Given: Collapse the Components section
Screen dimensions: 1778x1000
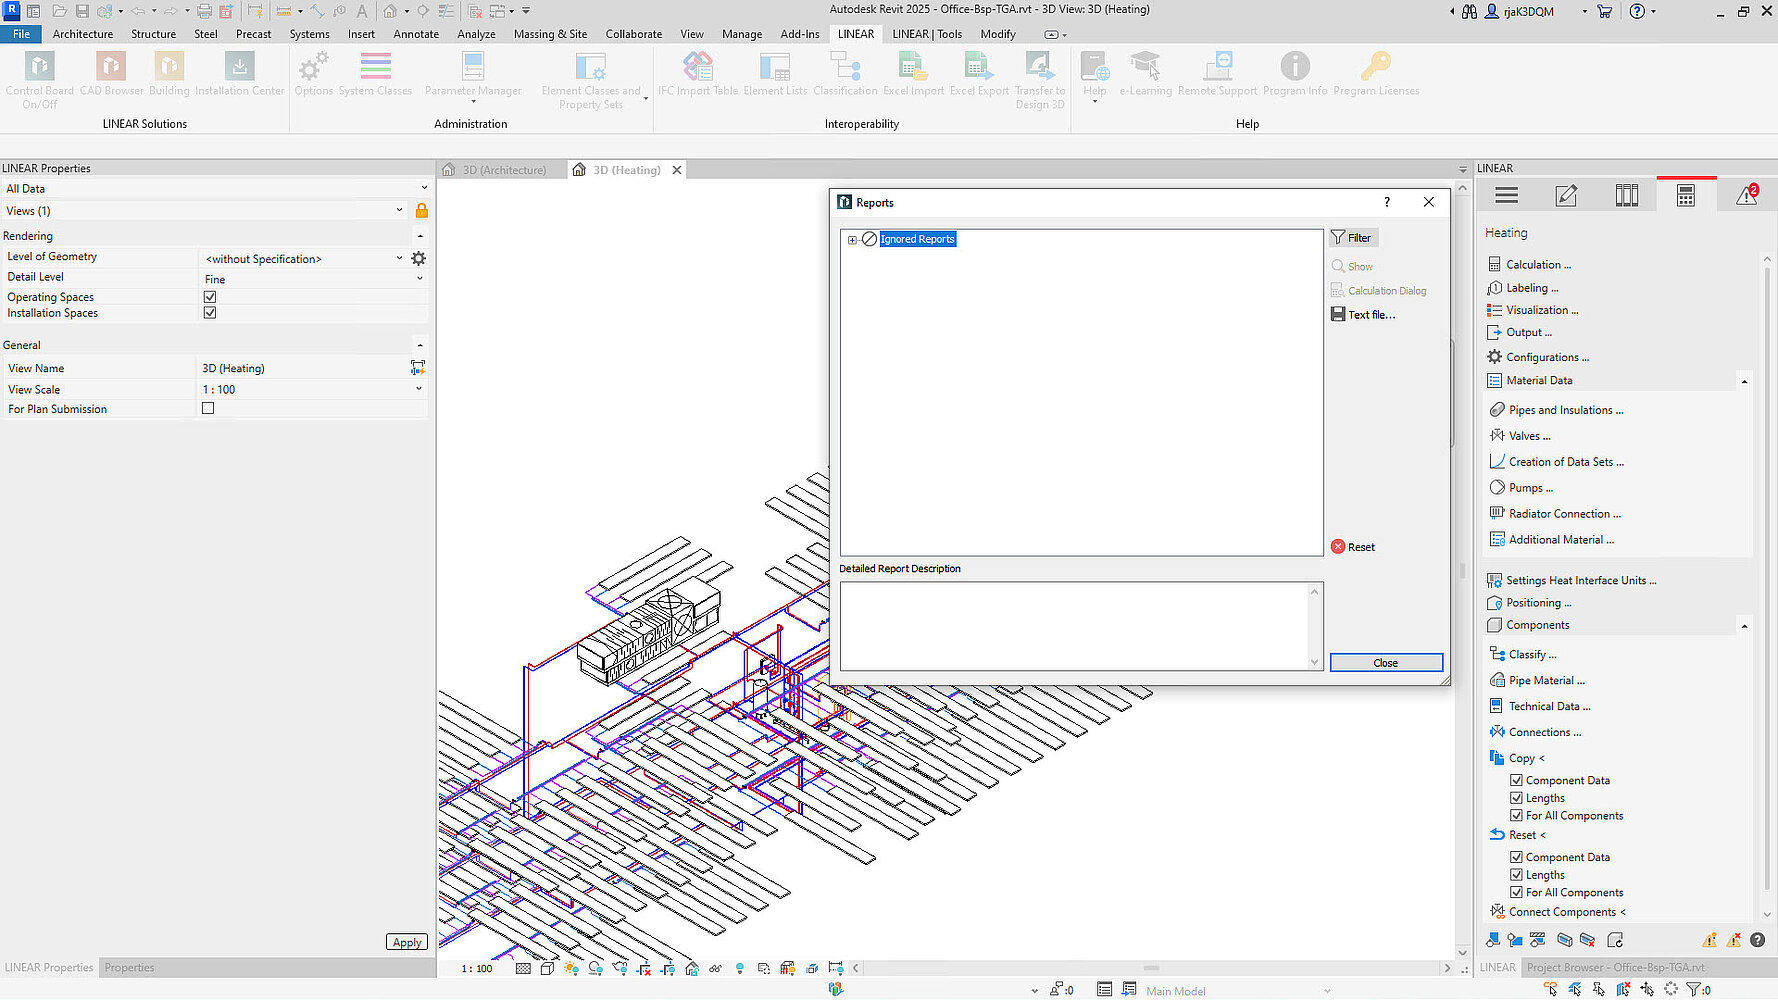Looking at the screenshot, I should click(x=1744, y=626).
